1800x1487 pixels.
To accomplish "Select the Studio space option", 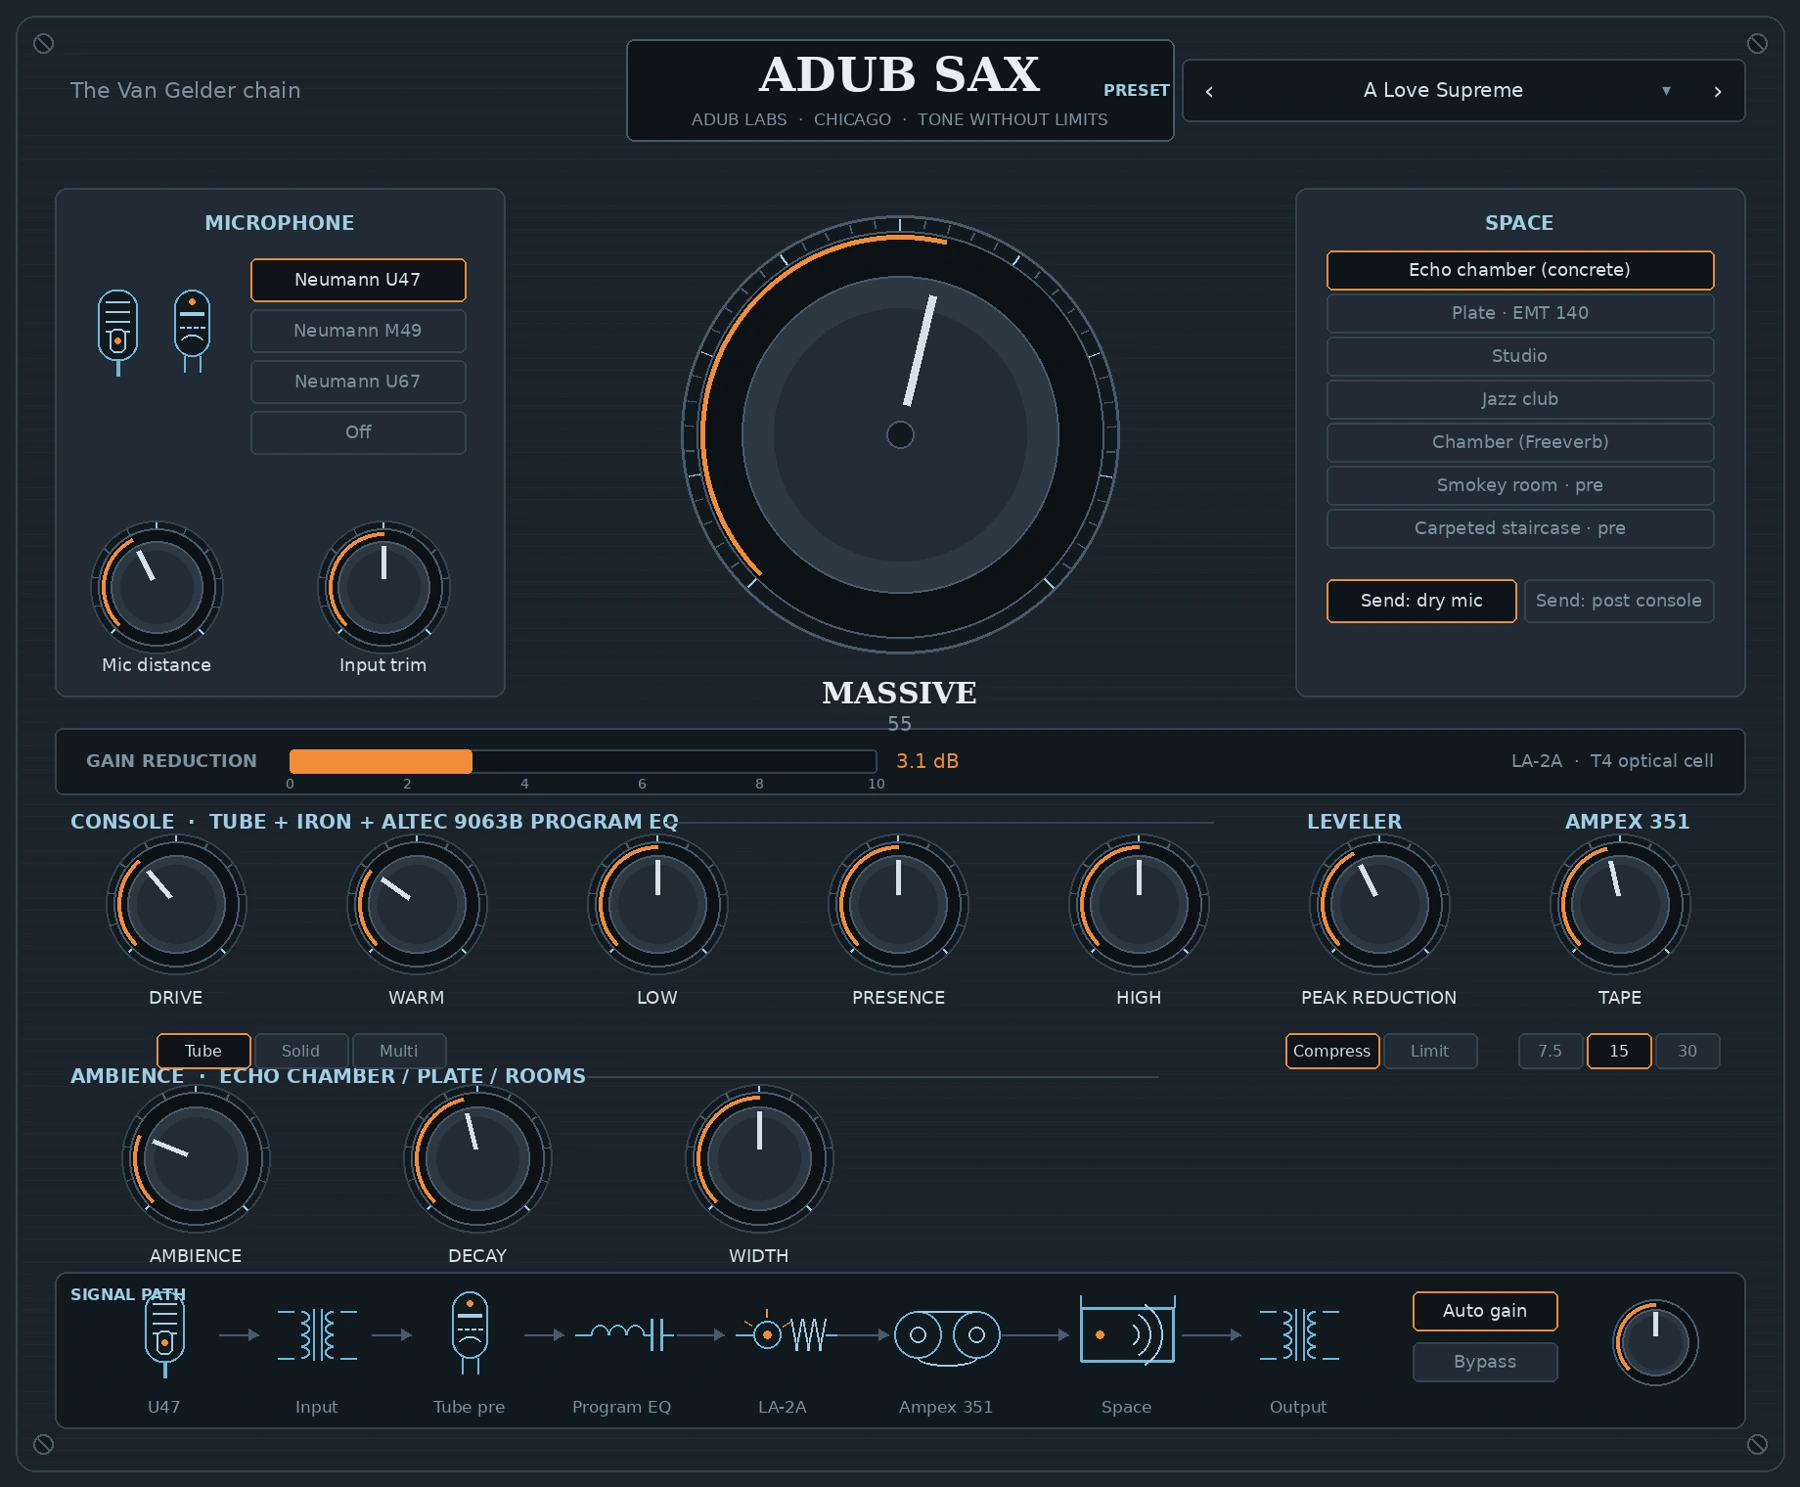I will coord(1520,356).
